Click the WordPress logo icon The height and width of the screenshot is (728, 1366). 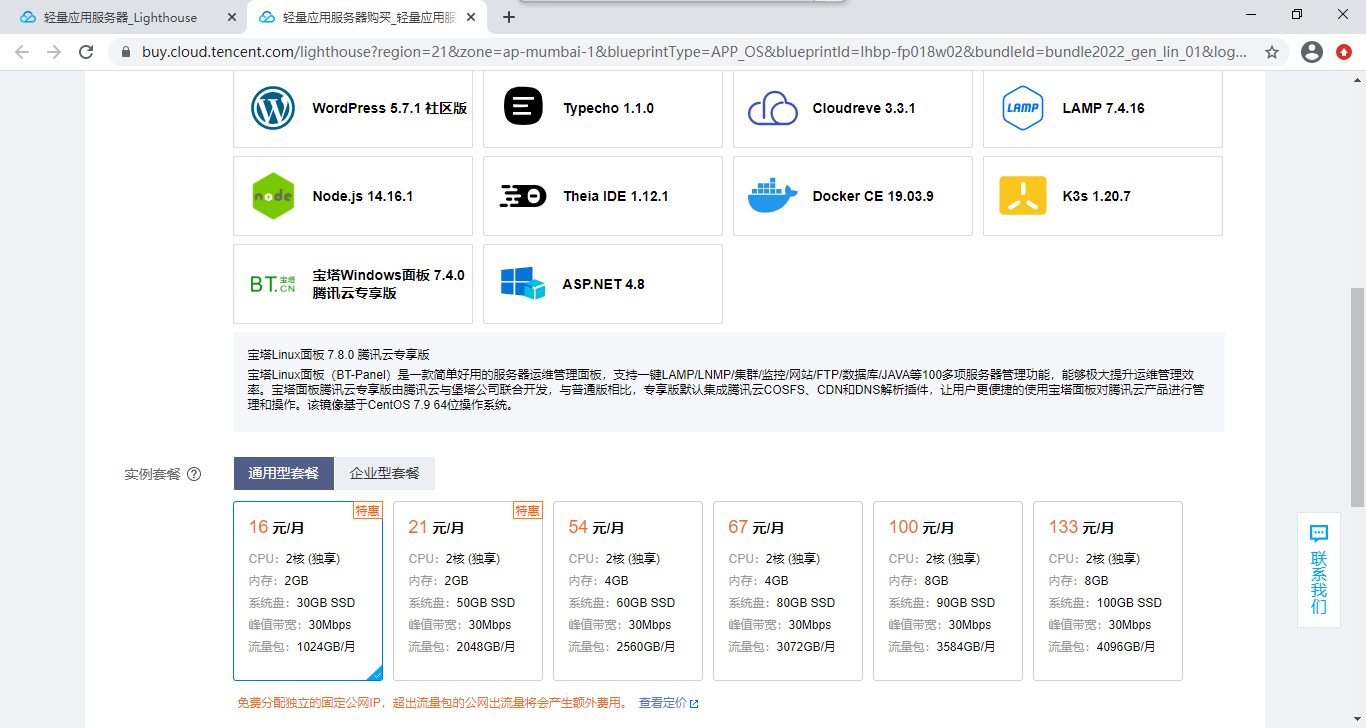point(272,108)
